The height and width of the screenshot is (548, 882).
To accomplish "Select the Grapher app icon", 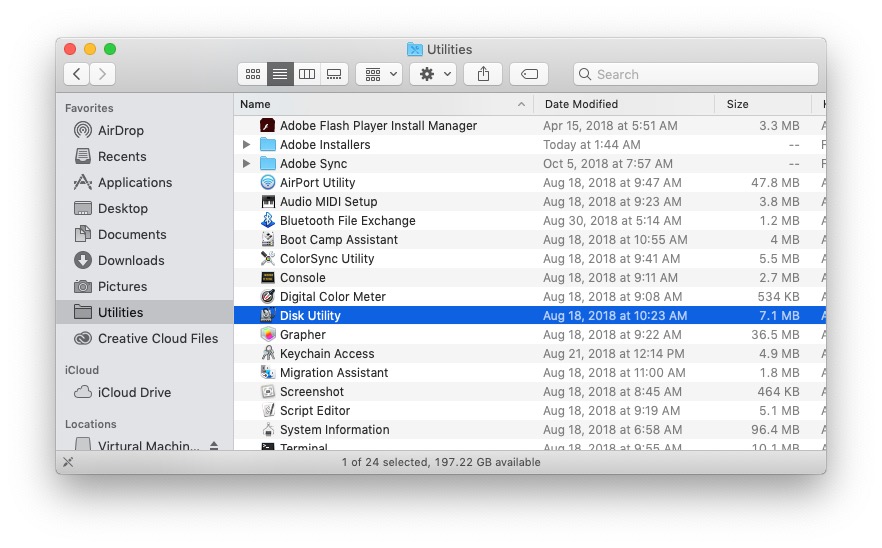I will [268, 335].
